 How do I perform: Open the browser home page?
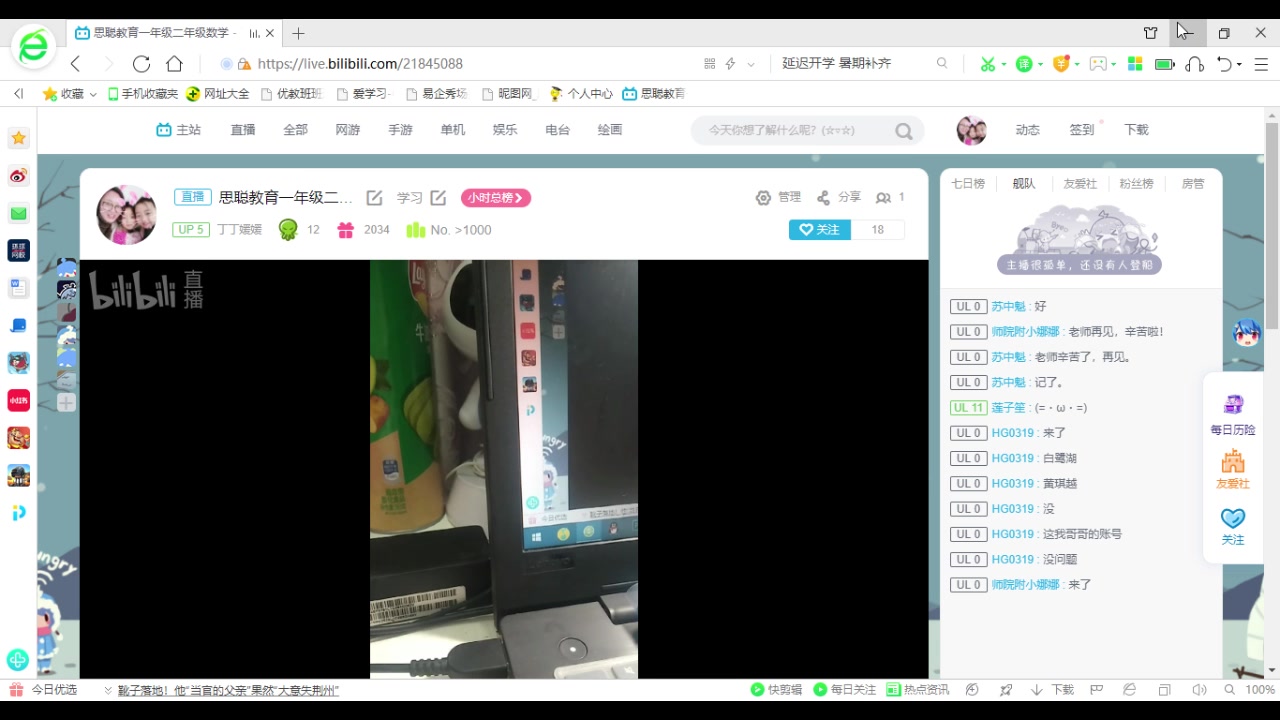click(x=174, y=64)
